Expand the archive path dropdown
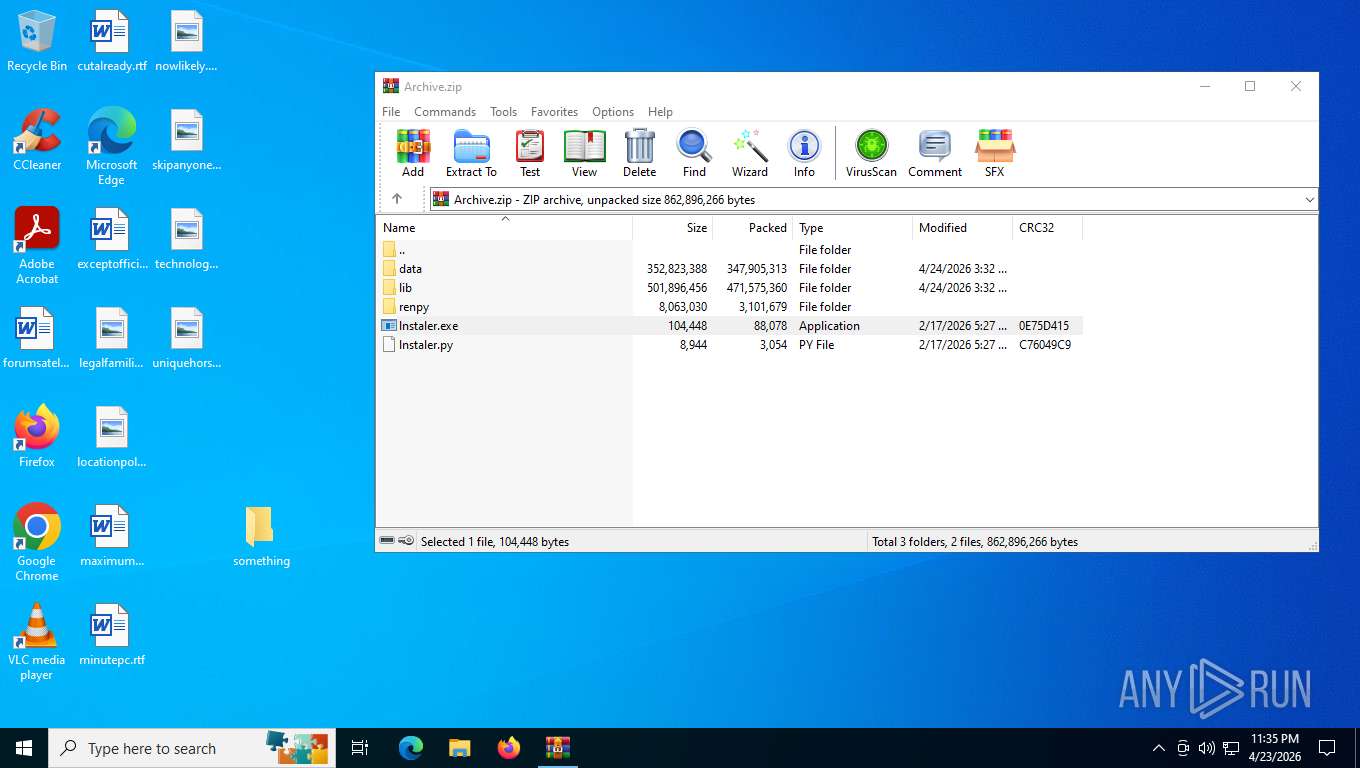Screen dimensions: 1360x768 tap(1309, 200)
